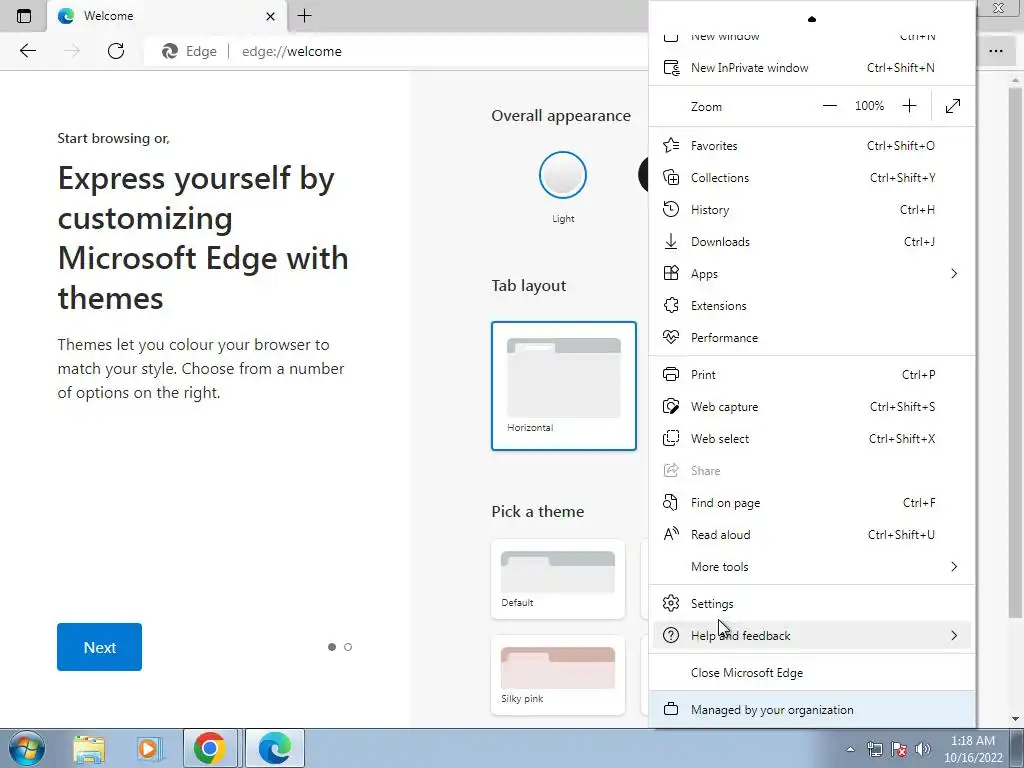Click the briefcase icon for managed organization
1024x768 pixels.
click(671, 709)
